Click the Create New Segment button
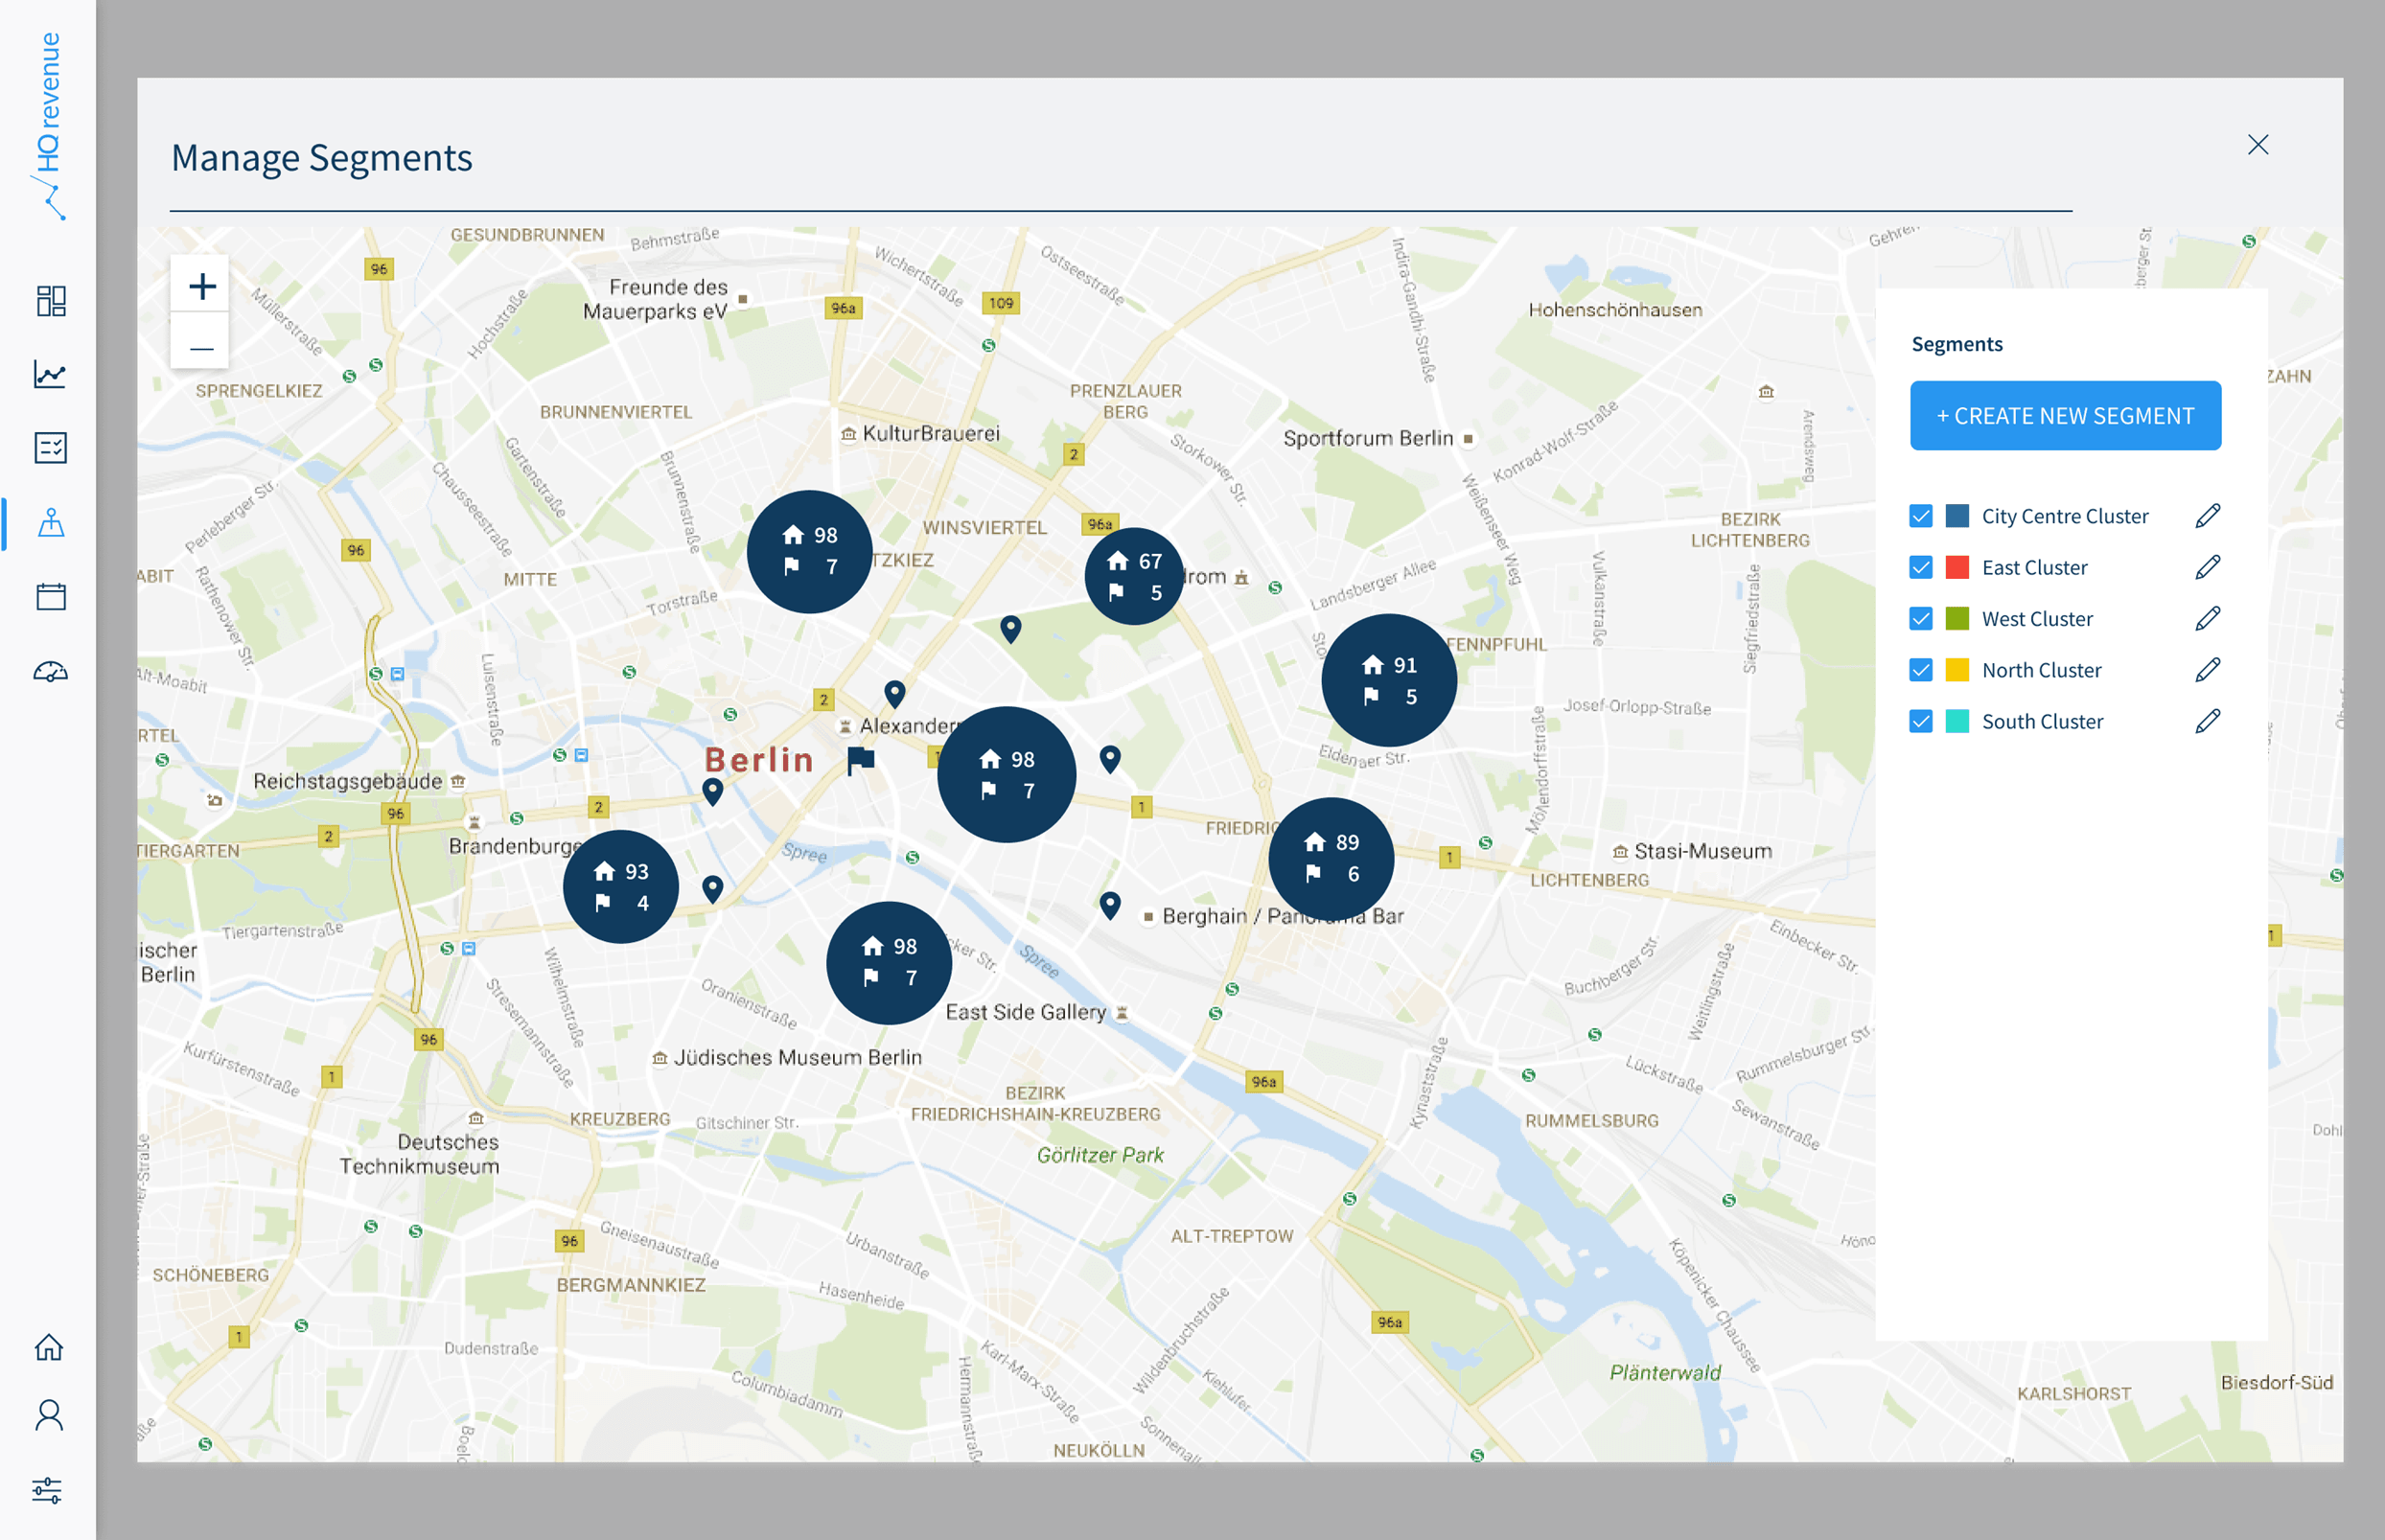The width and height of the screenshot is (2385, 1540). click(x=2065, y=415)
